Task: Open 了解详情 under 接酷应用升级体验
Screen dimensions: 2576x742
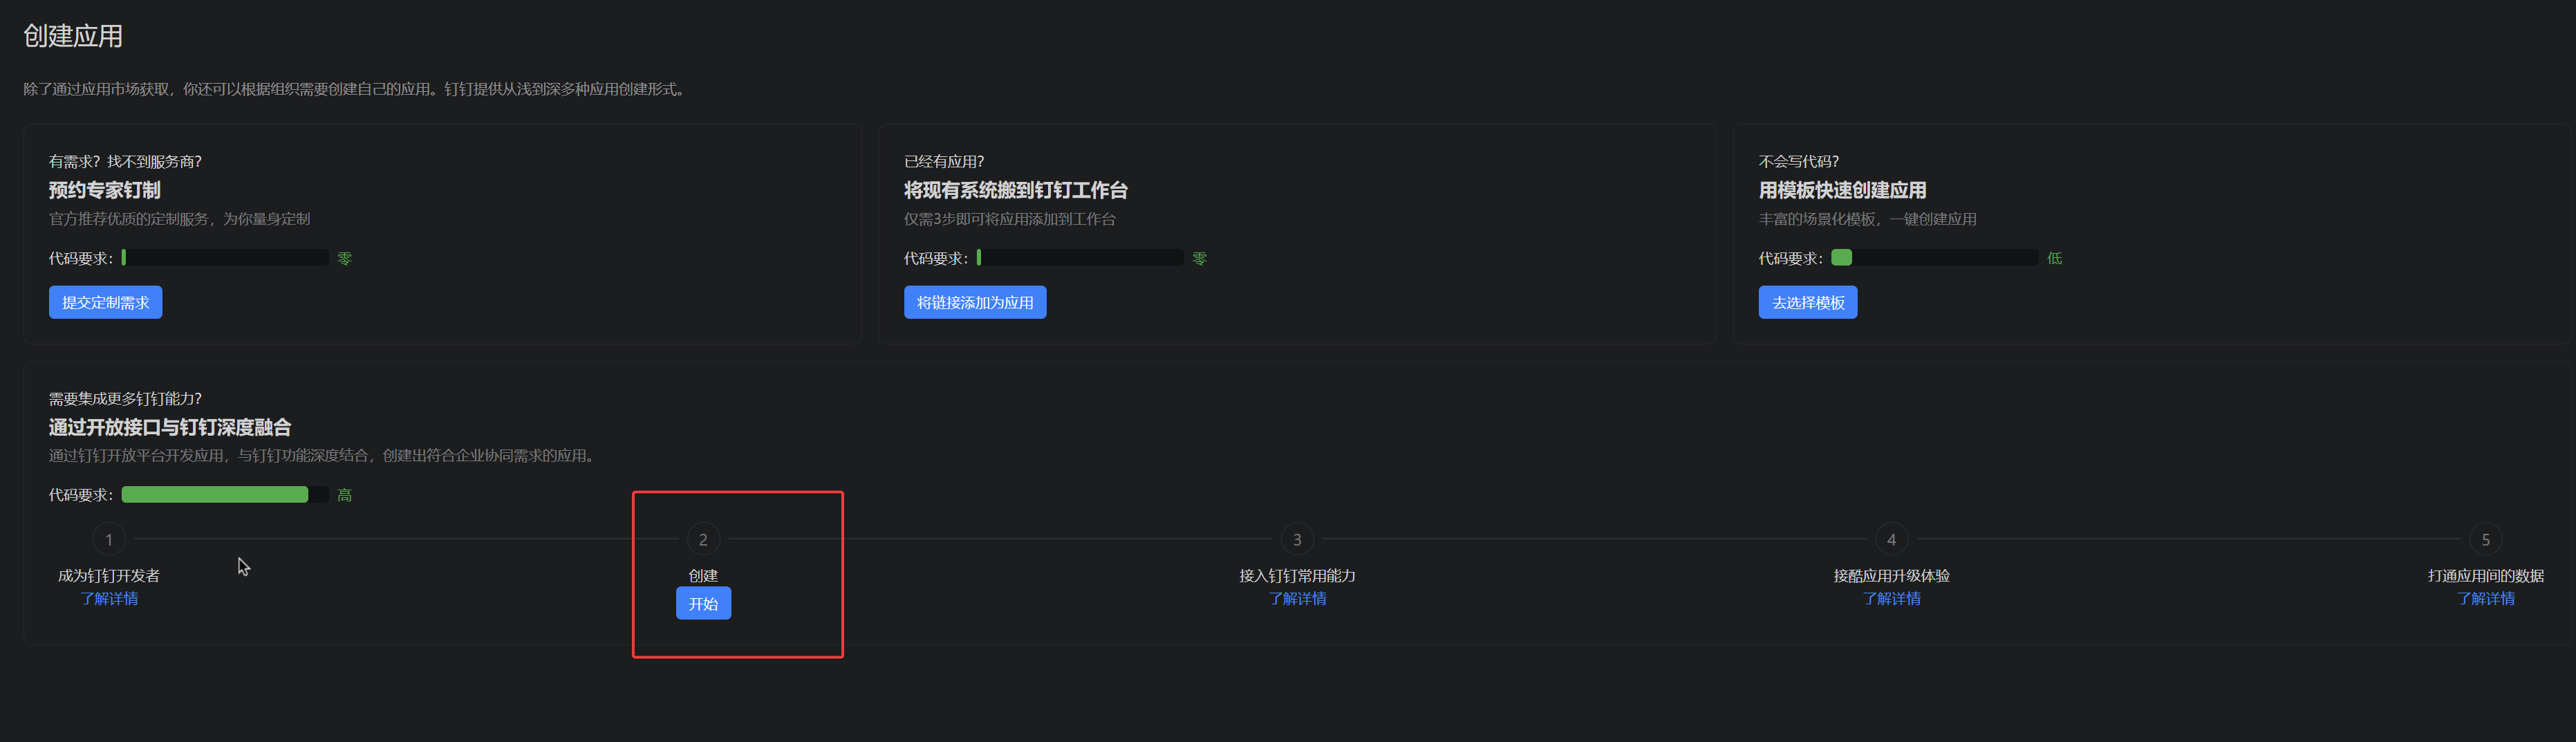Action: 1891,598
